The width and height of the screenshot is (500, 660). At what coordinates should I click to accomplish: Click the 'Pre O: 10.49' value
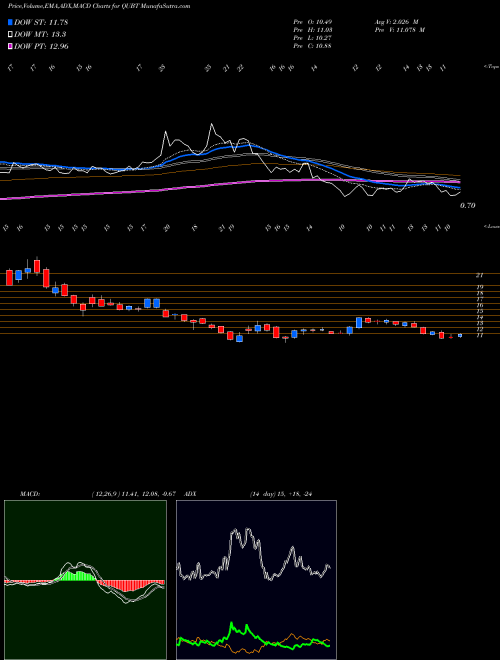click(312, 22)
